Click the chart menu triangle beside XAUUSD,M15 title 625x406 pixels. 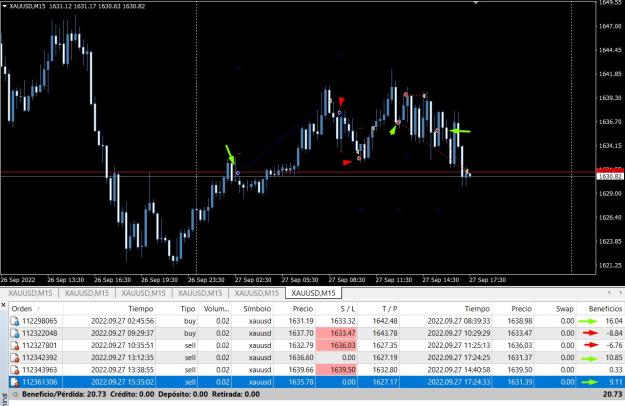pyautogui.click(x=5, y=6)
